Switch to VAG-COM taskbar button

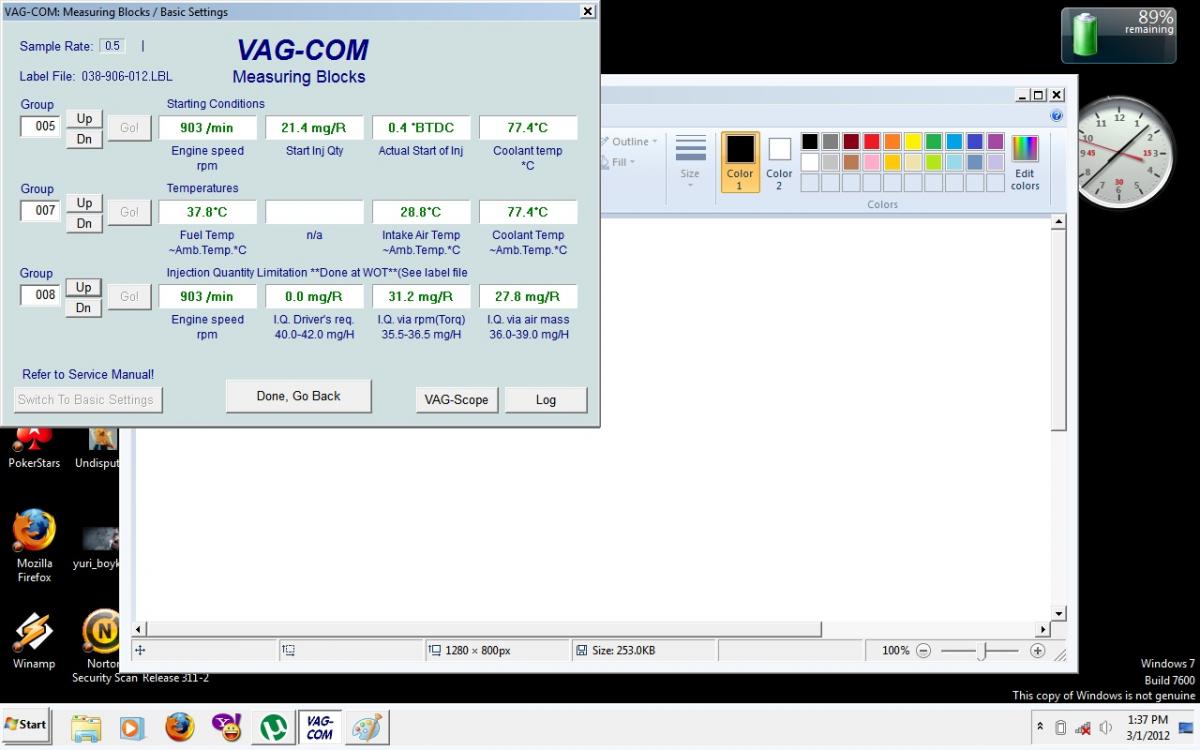coord(319,727)
